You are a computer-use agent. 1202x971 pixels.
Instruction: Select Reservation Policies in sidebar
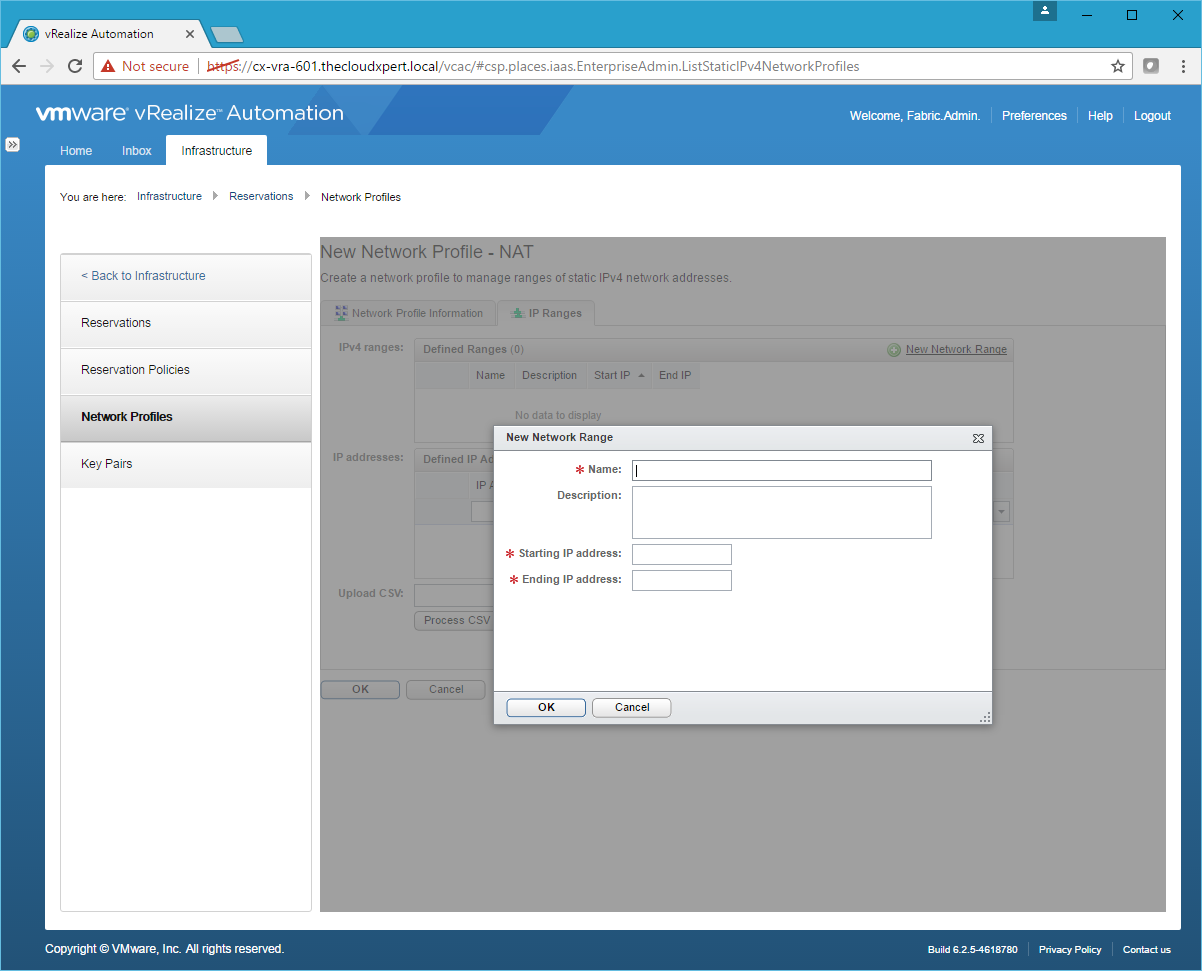click(135, 370)
